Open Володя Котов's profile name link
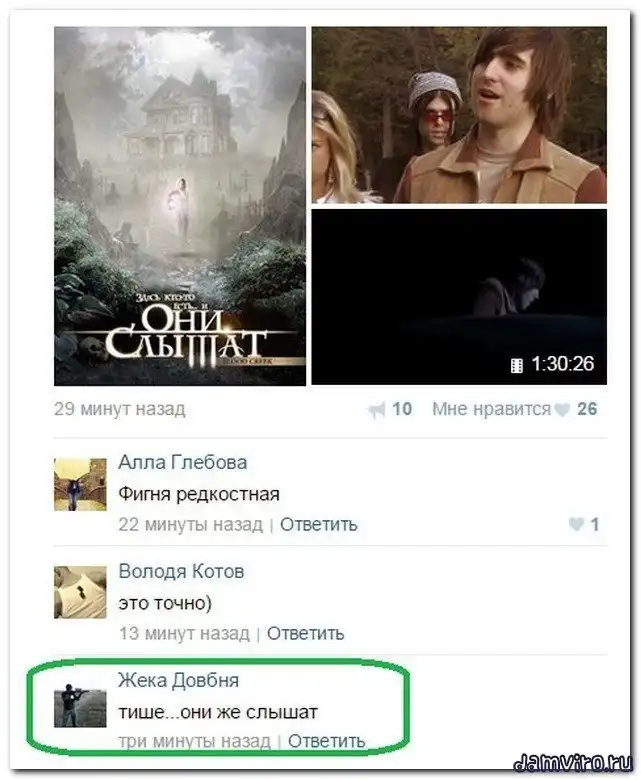 click(x=181, y=571)
